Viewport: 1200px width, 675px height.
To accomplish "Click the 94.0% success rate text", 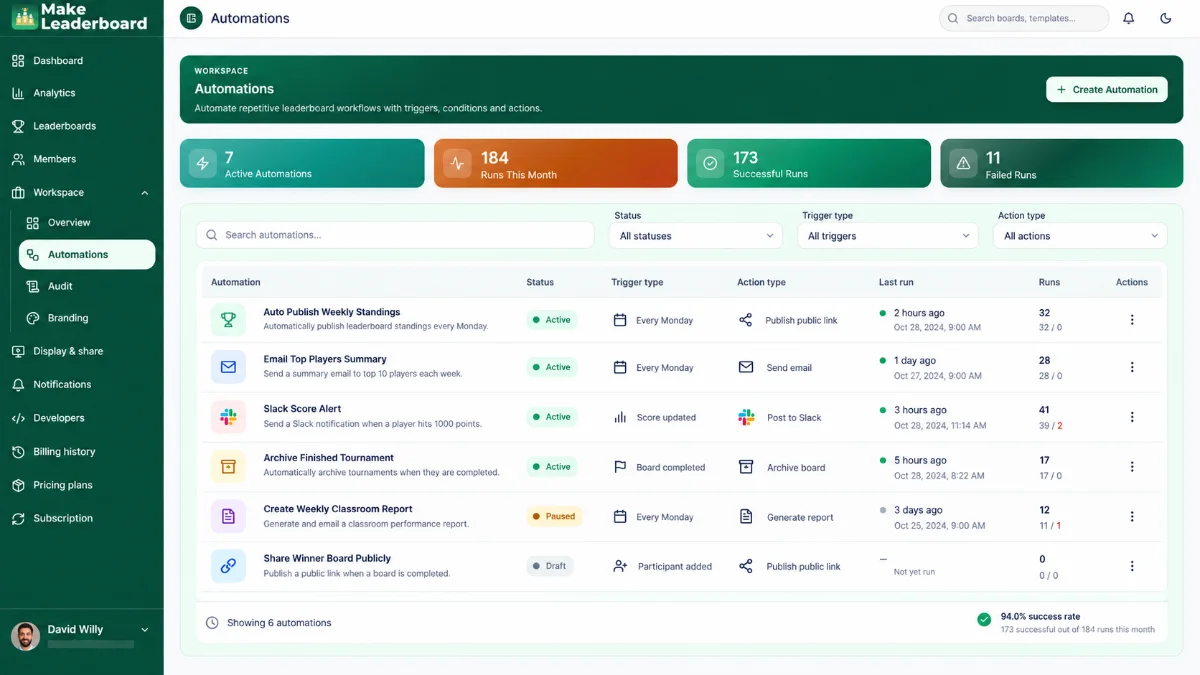I will 1040,617.
